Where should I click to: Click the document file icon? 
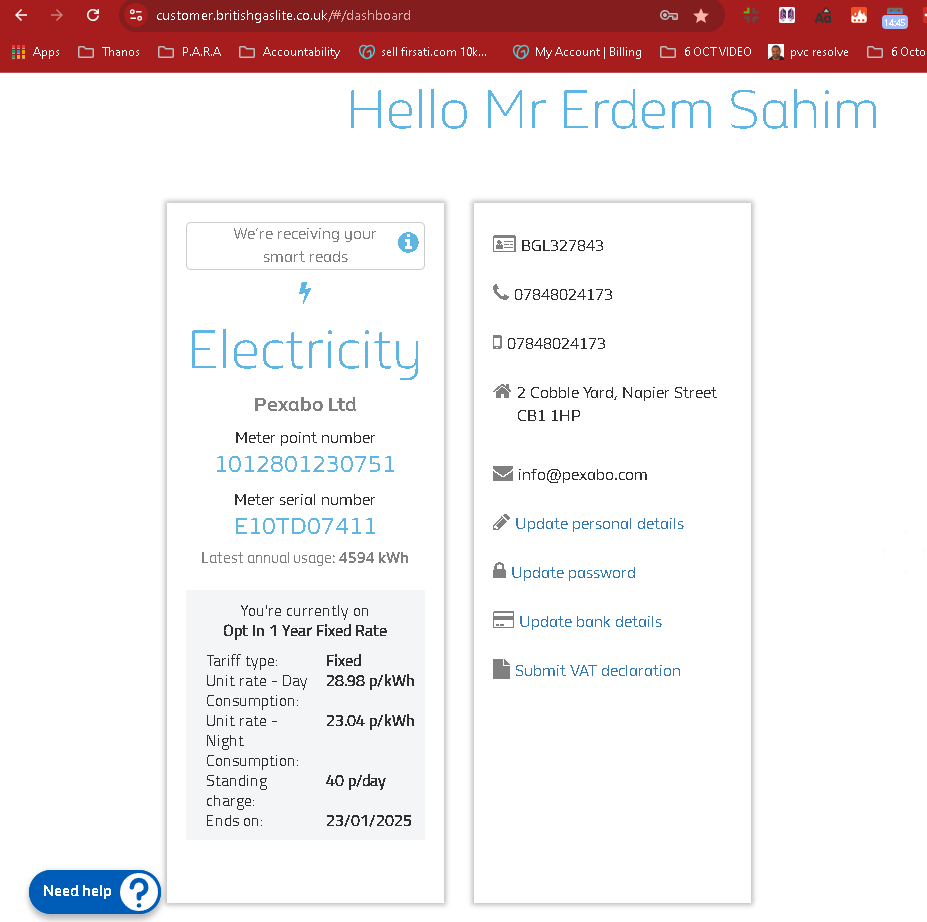[501, 669]
